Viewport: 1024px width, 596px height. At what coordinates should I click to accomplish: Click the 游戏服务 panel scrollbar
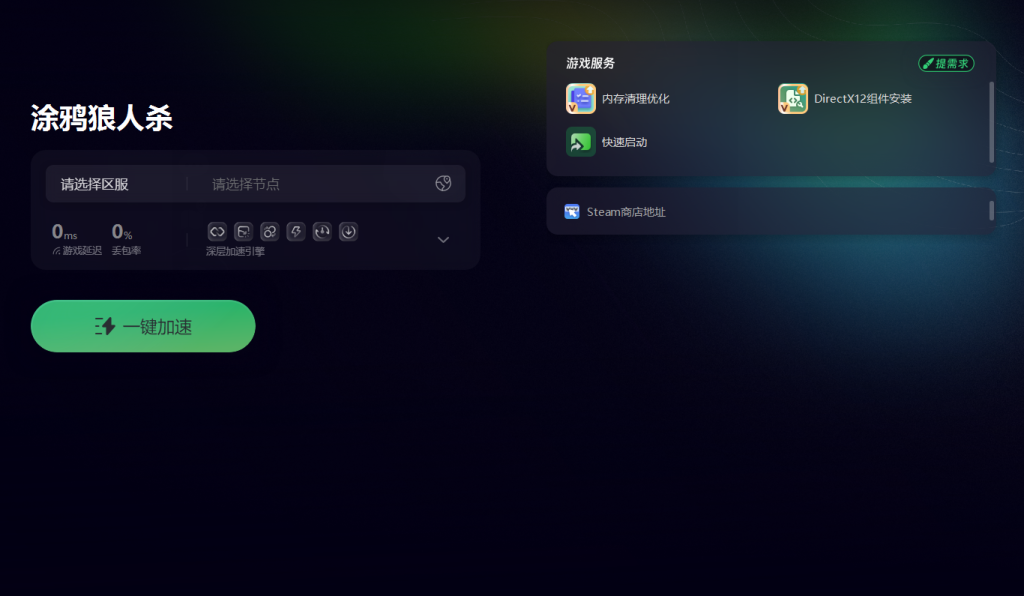coord(991,122)
